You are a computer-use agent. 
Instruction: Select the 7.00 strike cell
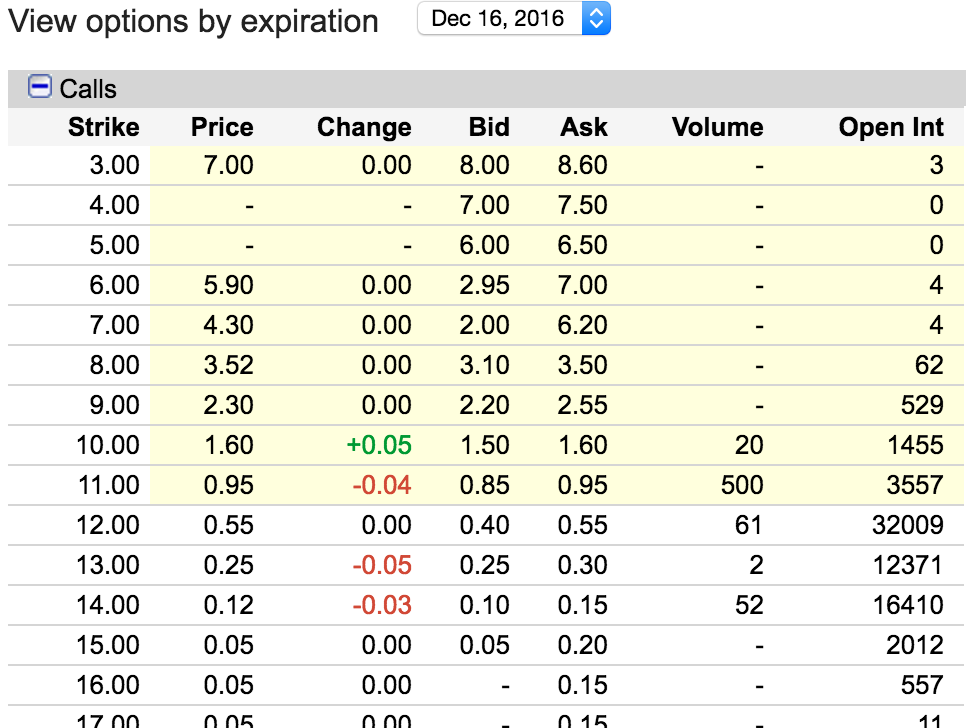click(115, 325)
